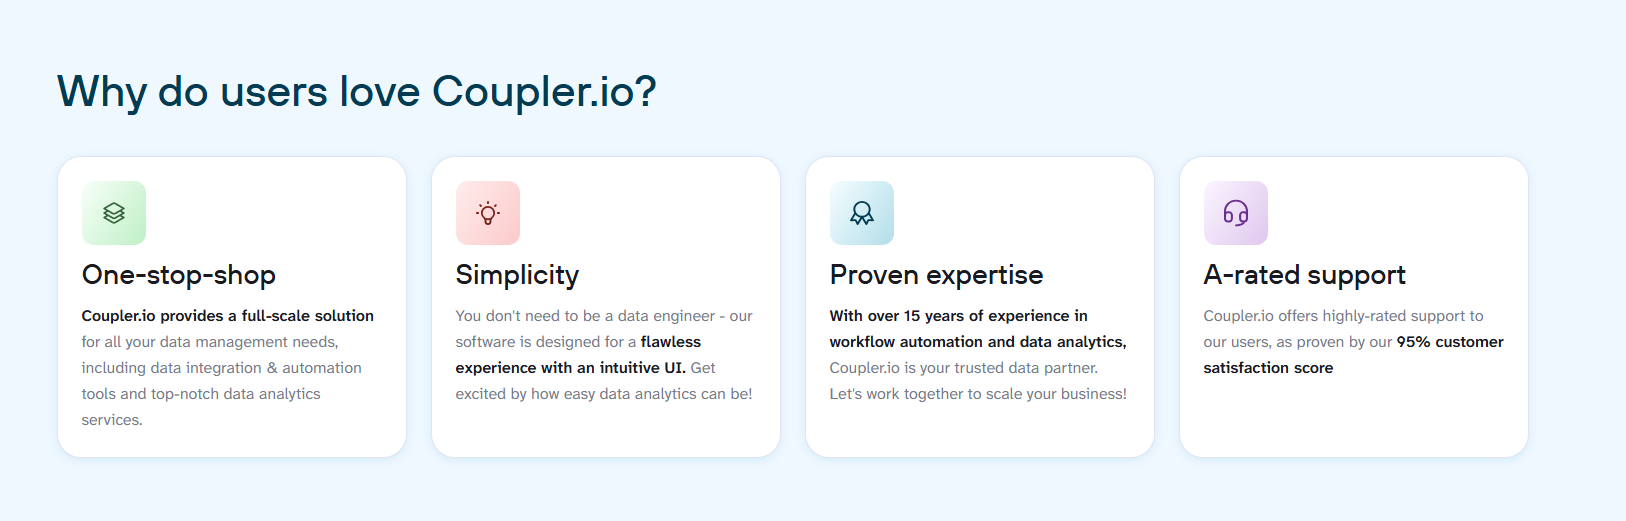Click bold text "Coupler.io provides a full-scale solution"
The image size is (1626, 521).
point(228,316)
